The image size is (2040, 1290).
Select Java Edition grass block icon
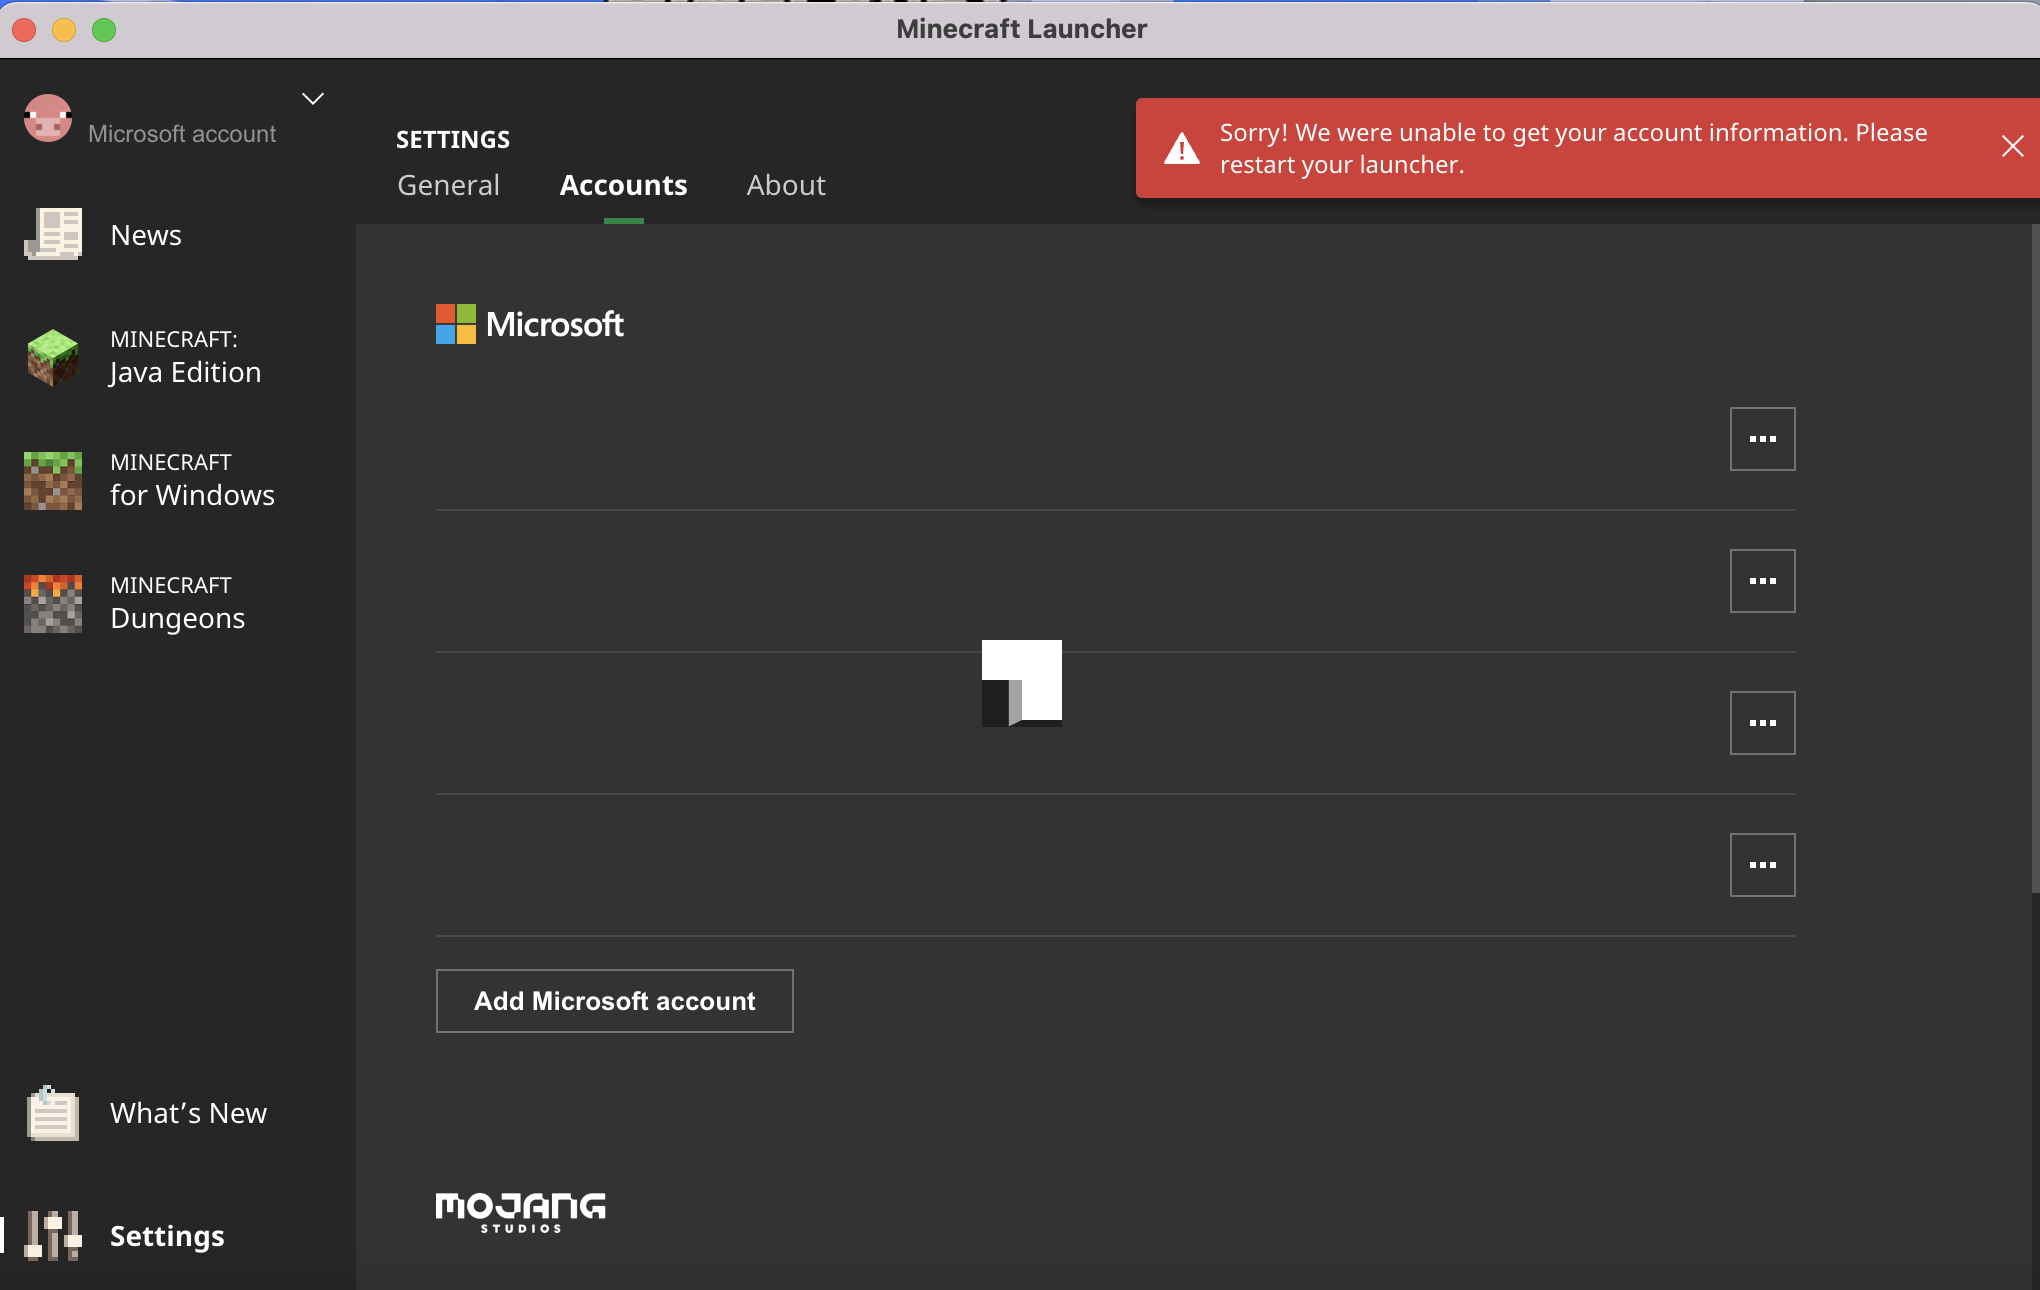coord(53,358)
